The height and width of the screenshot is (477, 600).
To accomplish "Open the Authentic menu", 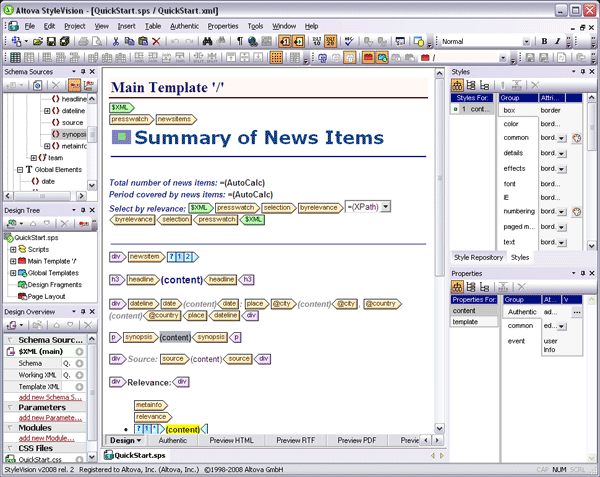I will coord(184,26).
